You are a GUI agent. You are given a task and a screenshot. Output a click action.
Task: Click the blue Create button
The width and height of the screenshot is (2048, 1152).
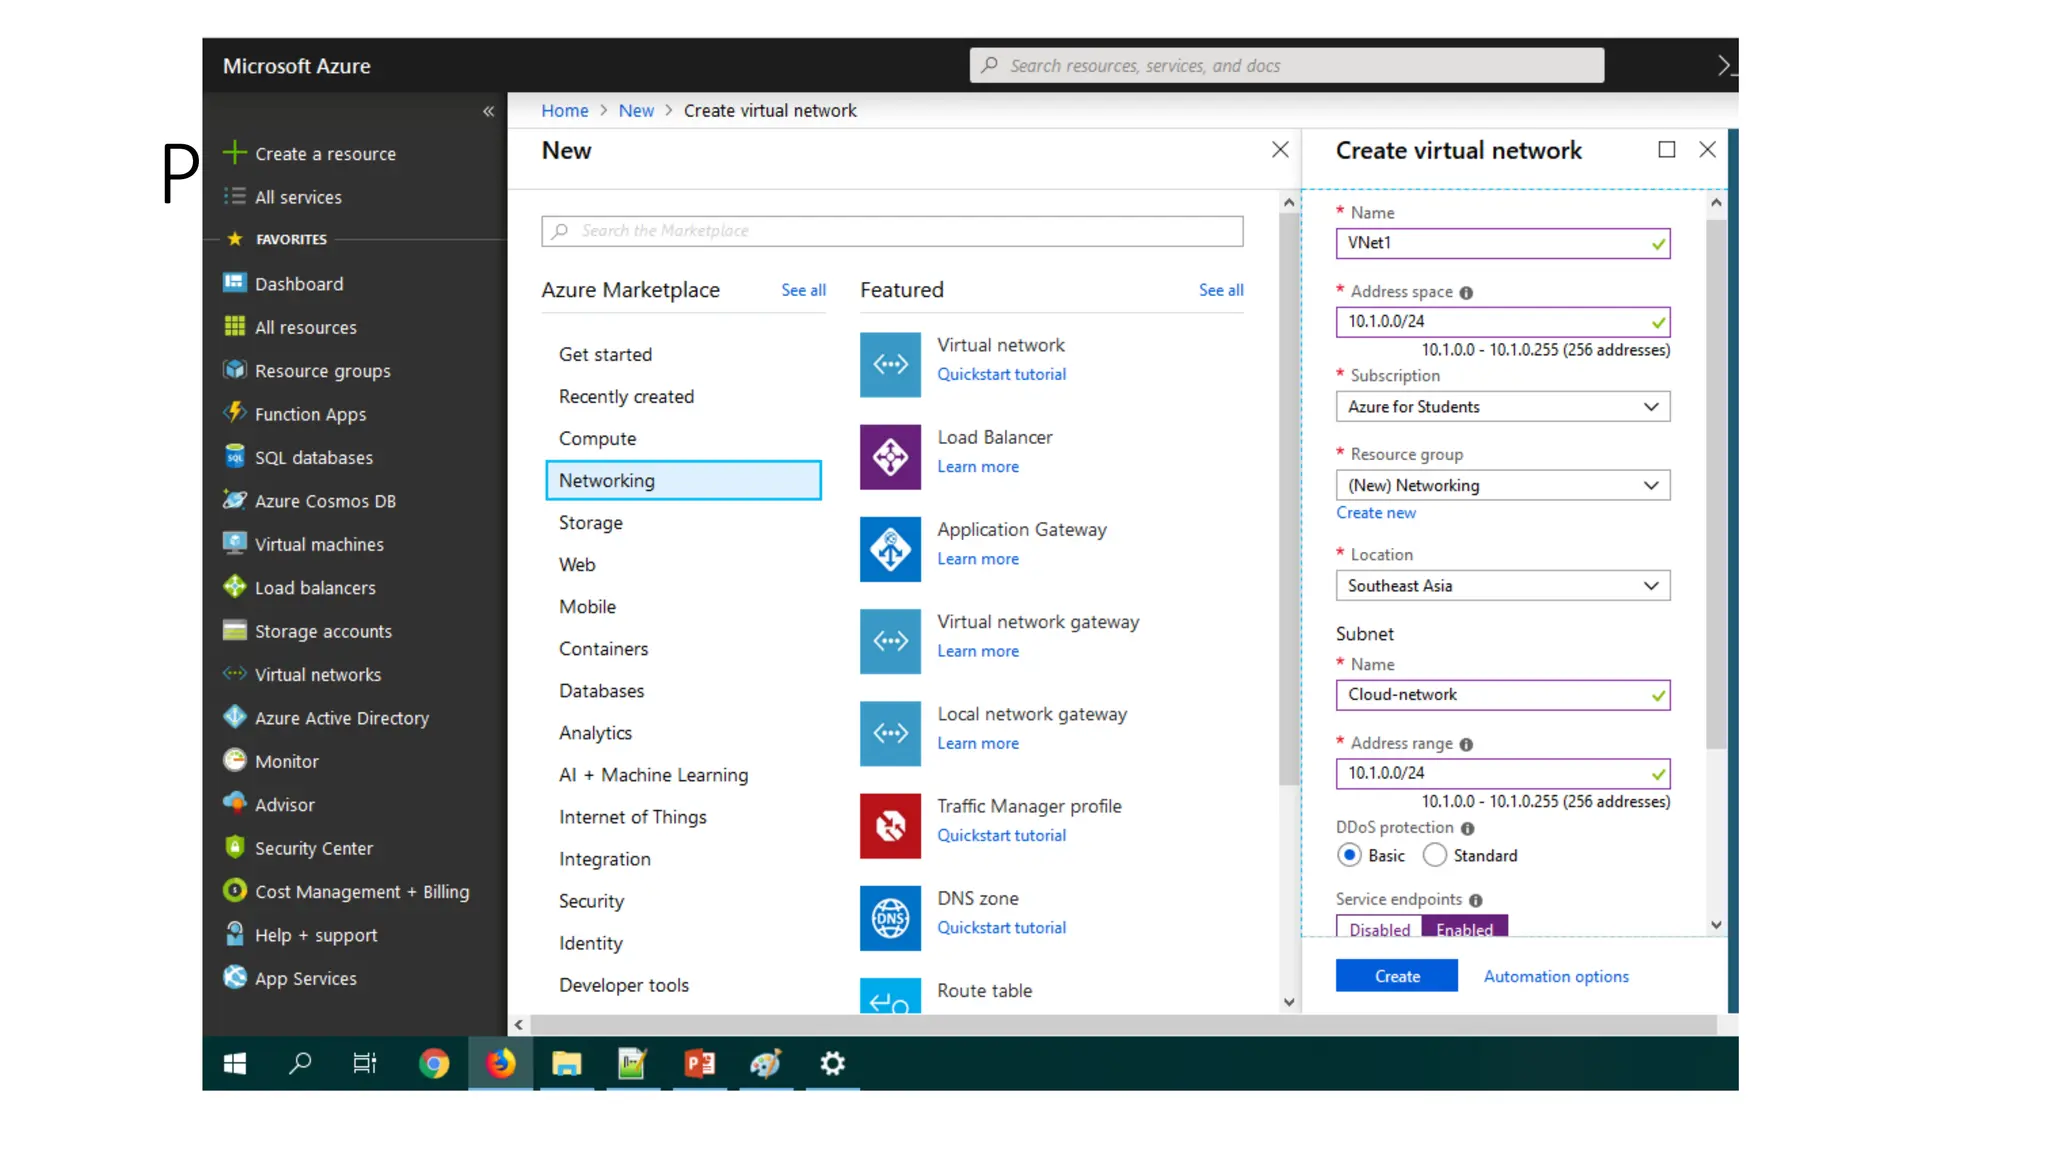(1396, 975)
